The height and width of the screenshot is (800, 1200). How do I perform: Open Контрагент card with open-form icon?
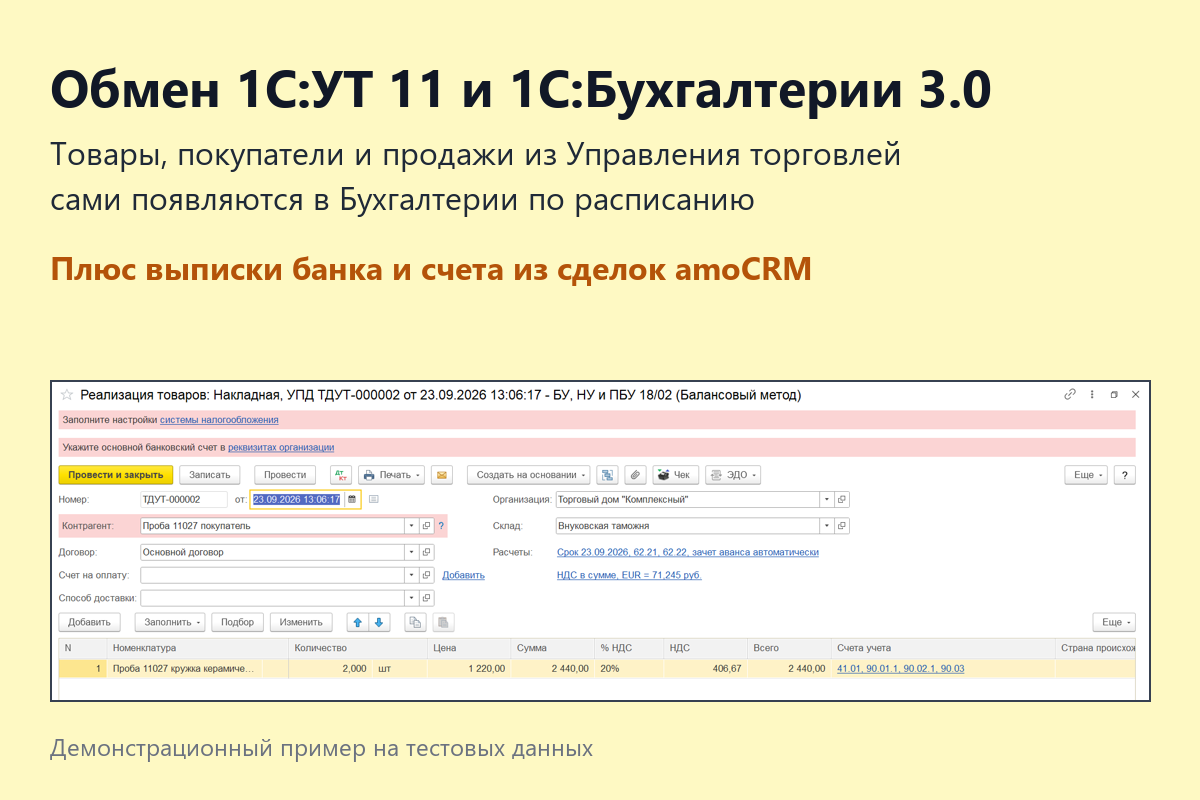[x=426, y=526]
